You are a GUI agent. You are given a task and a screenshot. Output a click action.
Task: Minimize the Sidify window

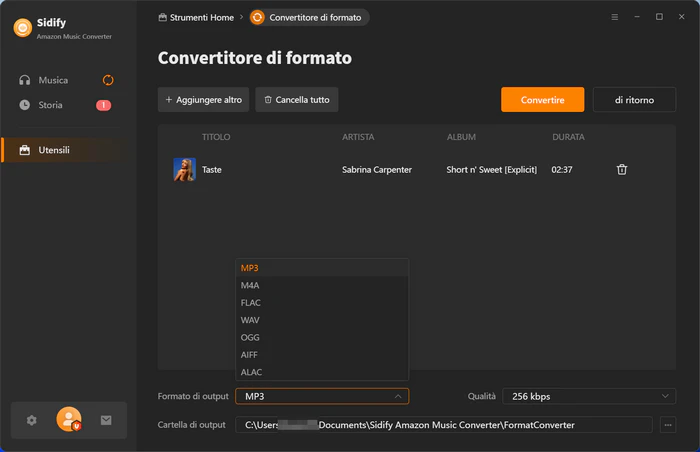coord(637,17)
